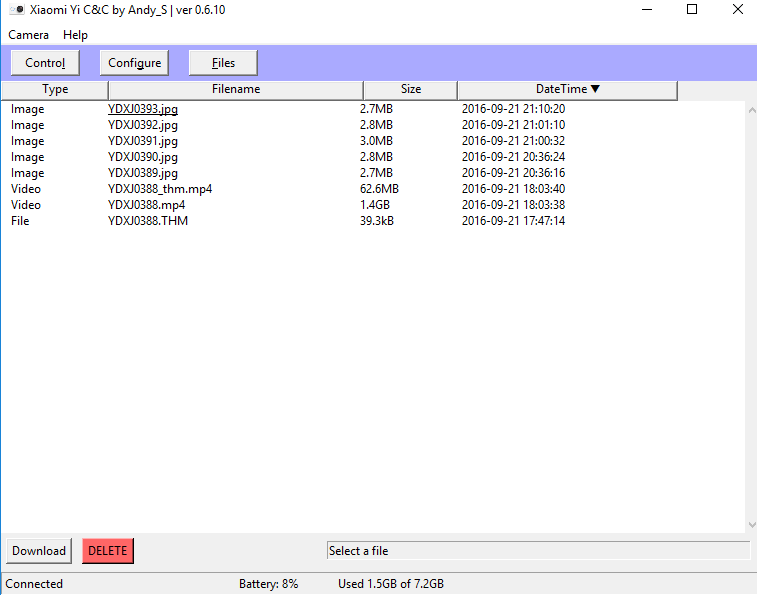This screenshot has width=757, height=595.
Task: Click the scrollbar down arrow
Action: pos(752,524)
